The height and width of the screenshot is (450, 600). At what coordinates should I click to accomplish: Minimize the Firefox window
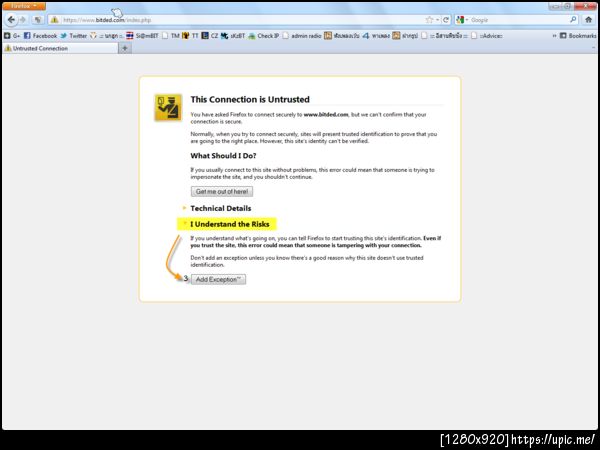[x=554, y=6]
